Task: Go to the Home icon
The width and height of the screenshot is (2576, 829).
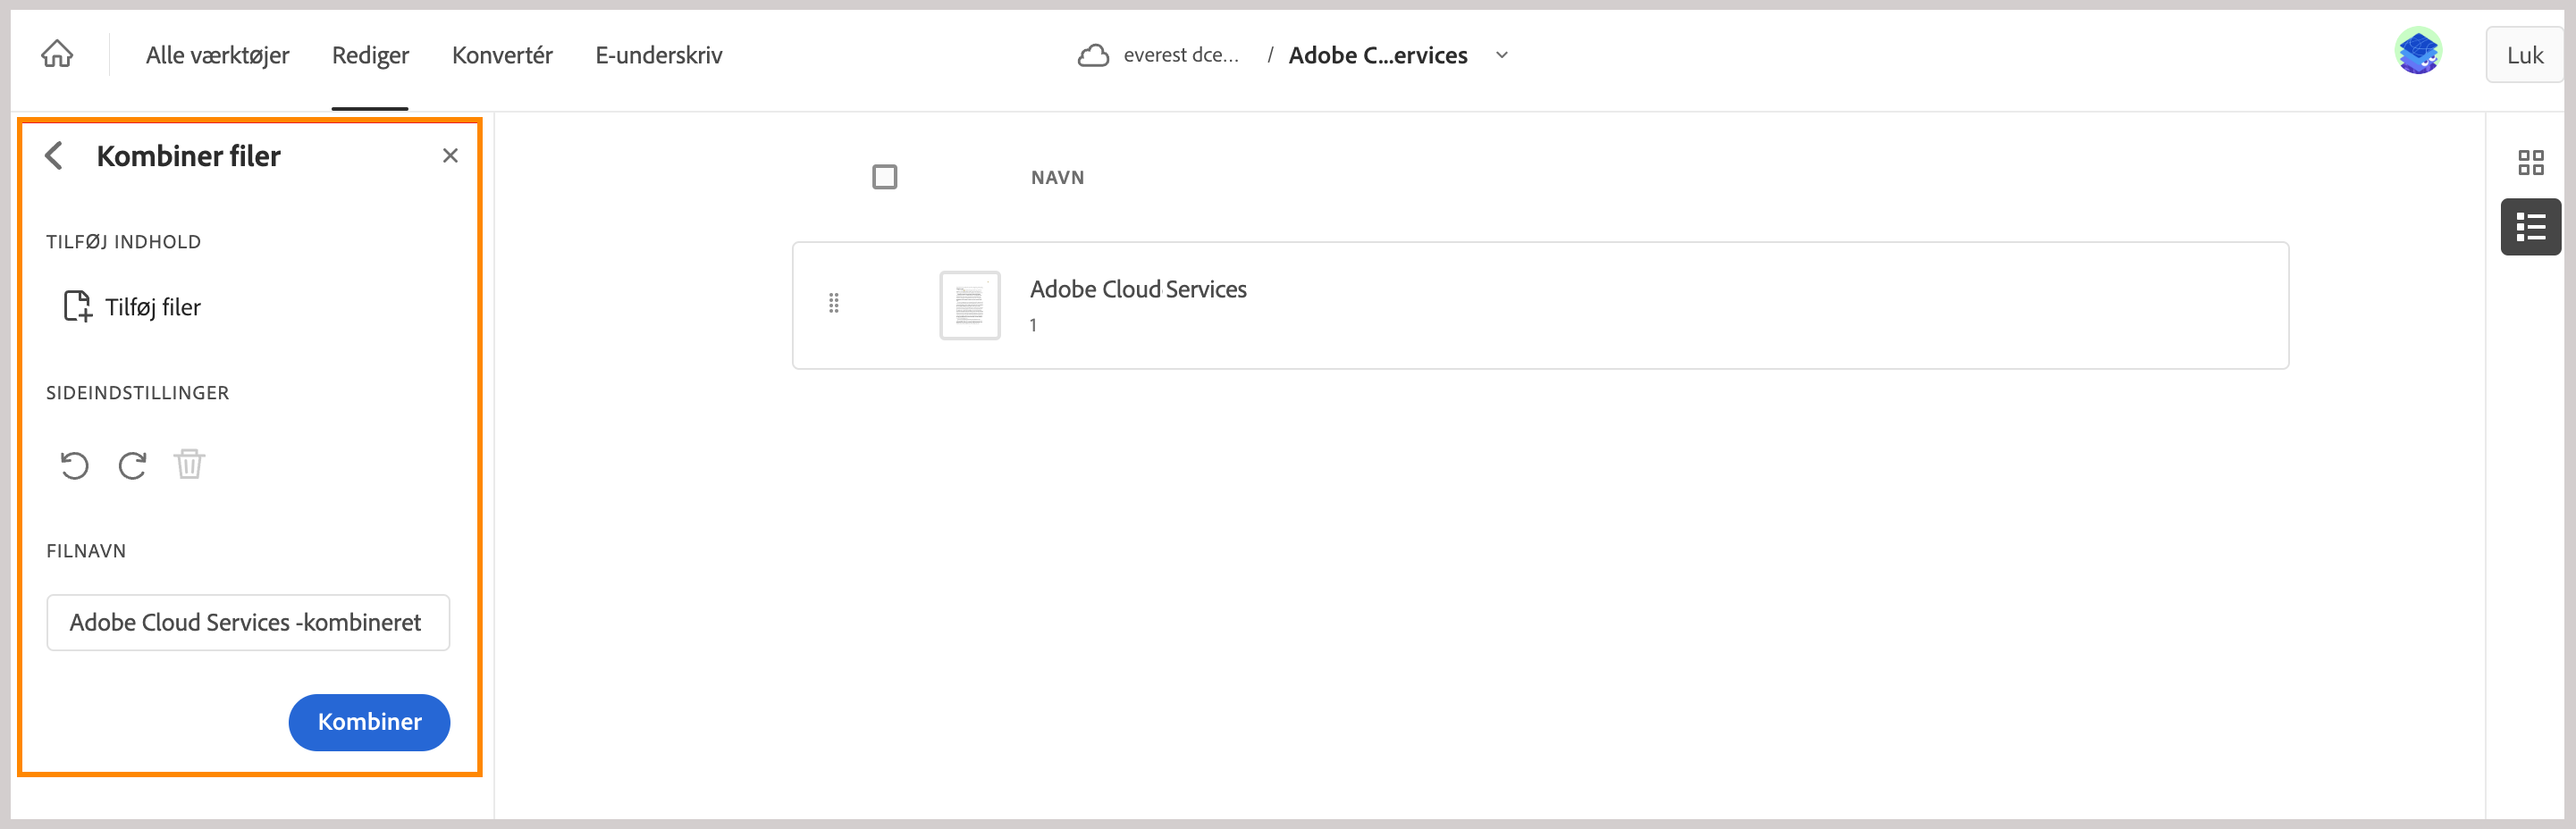Action: tap(57, 54)
